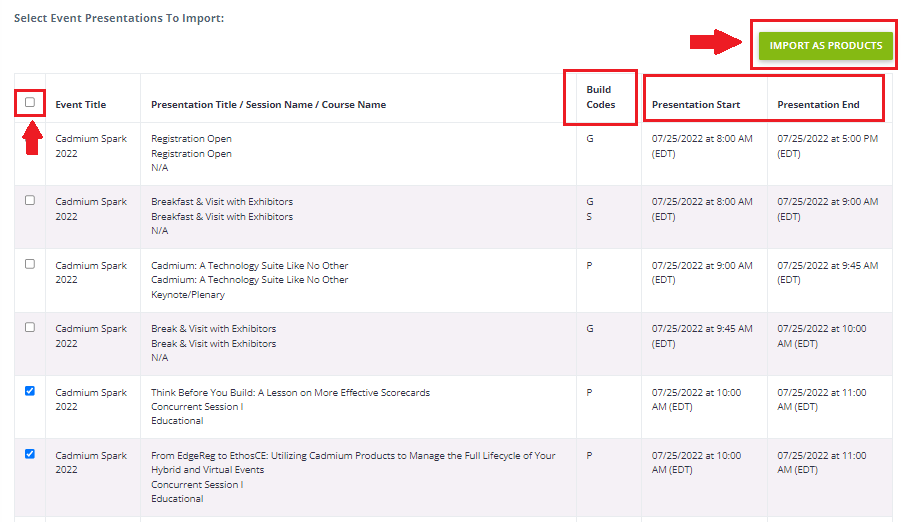Check the Breakfast & Visit with Exhibitors row
The image size is (903, 522).
point(30,201)
